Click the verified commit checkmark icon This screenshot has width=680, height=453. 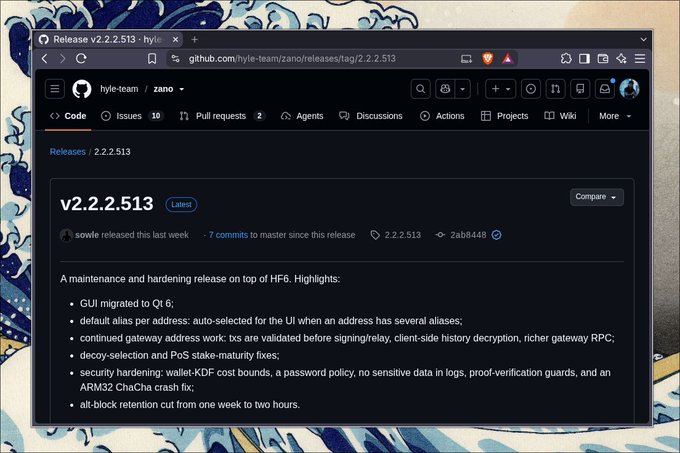tap(497, 235)
